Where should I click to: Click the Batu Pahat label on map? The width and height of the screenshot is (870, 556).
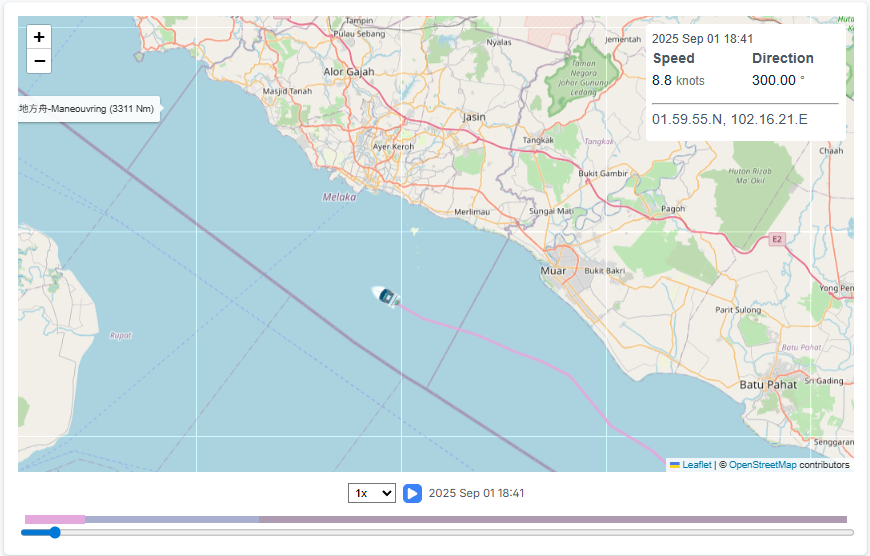pos(767,384)
